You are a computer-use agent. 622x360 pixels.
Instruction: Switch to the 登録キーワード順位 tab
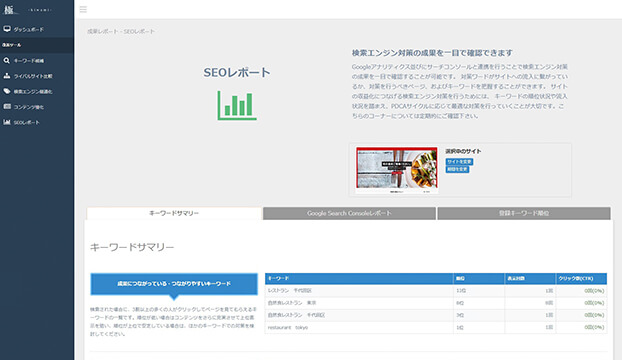524,213
